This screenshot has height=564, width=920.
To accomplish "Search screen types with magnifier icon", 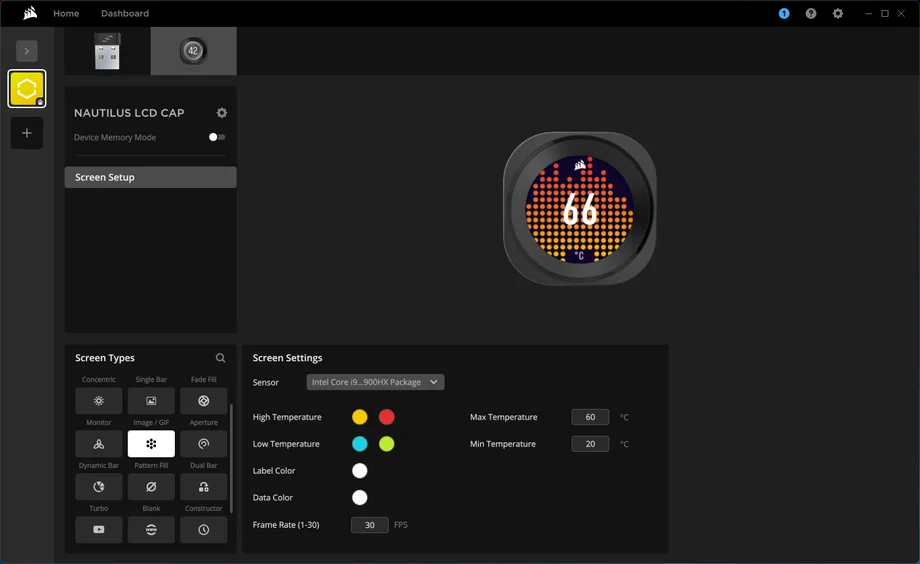I will 221,358.
